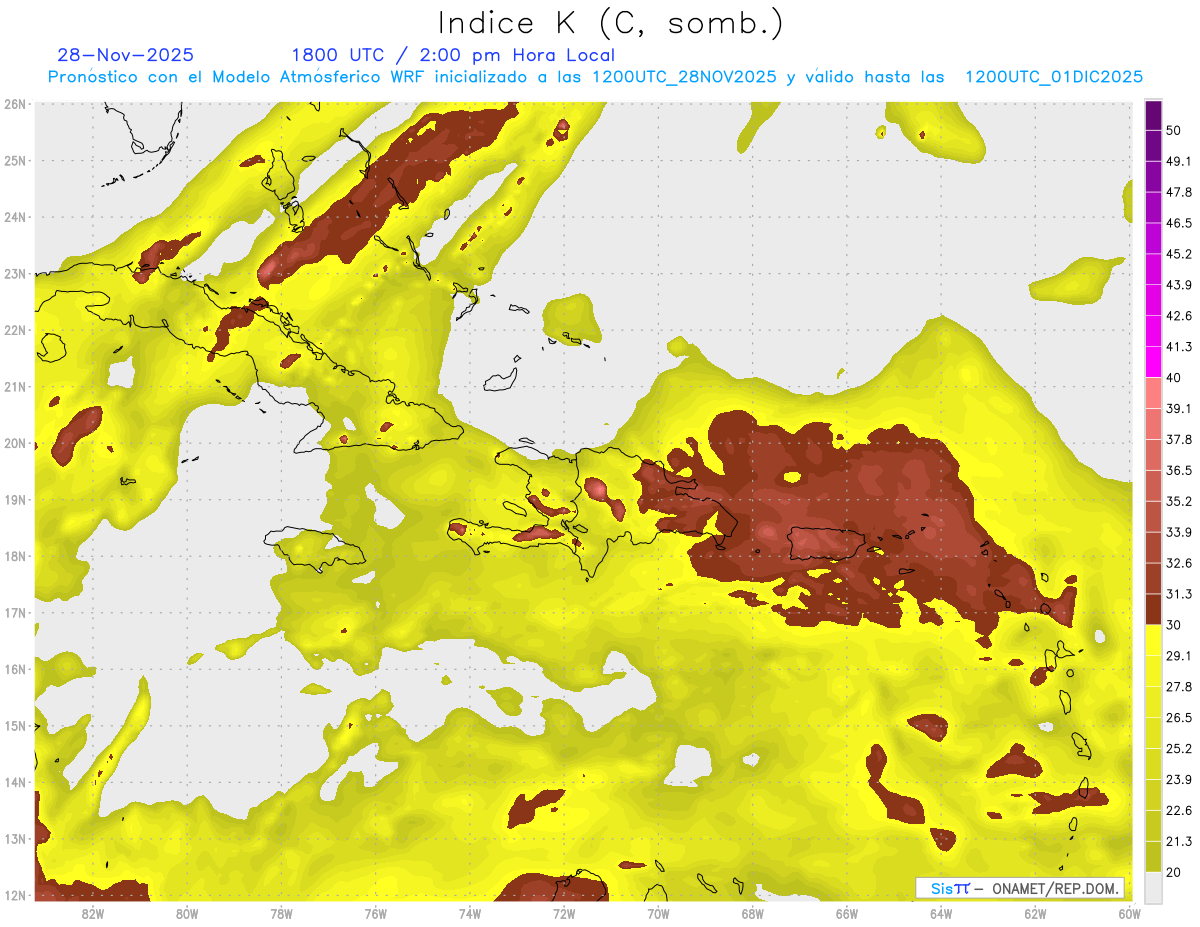Click the 25.2 color scale value

[x=1179, y=749]
